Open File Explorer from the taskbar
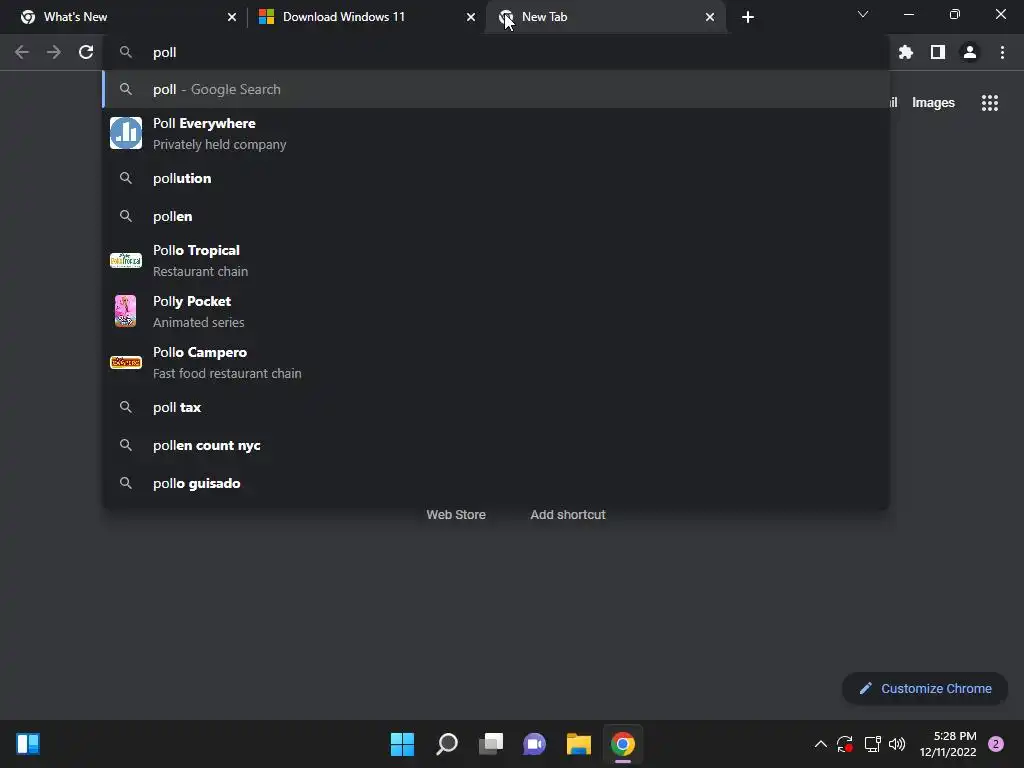 coord(579,744)
